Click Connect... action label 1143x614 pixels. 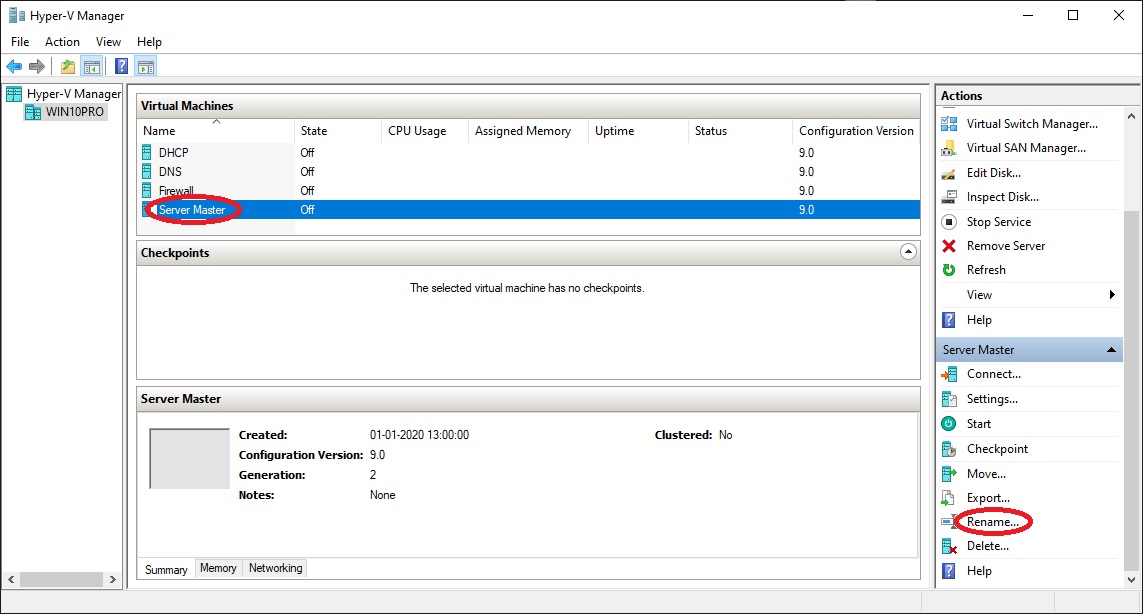pos(994,374)
